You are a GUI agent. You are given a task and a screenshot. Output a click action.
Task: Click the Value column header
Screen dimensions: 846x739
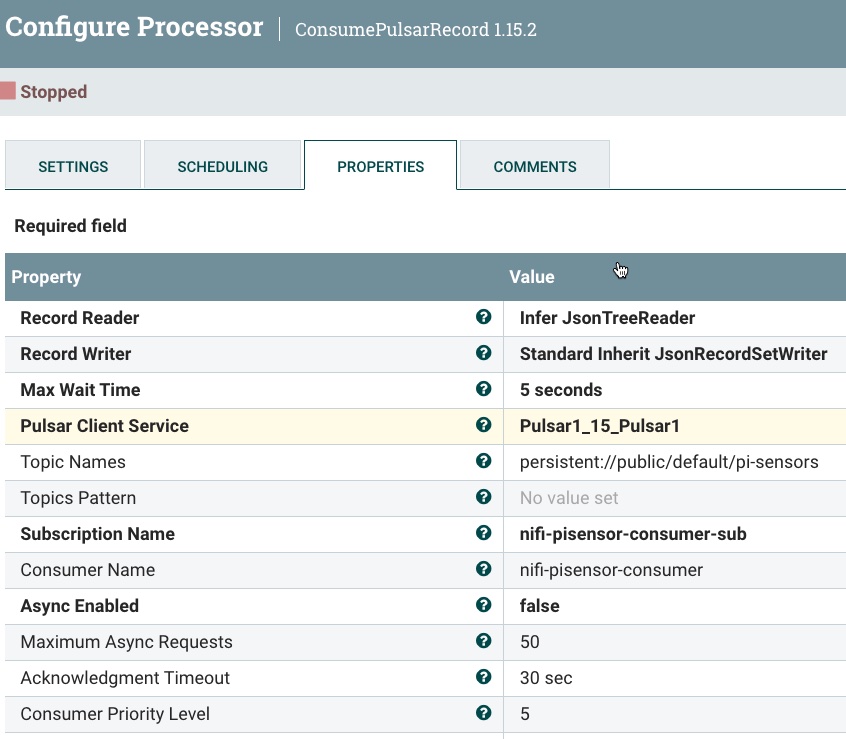point(532,277)
